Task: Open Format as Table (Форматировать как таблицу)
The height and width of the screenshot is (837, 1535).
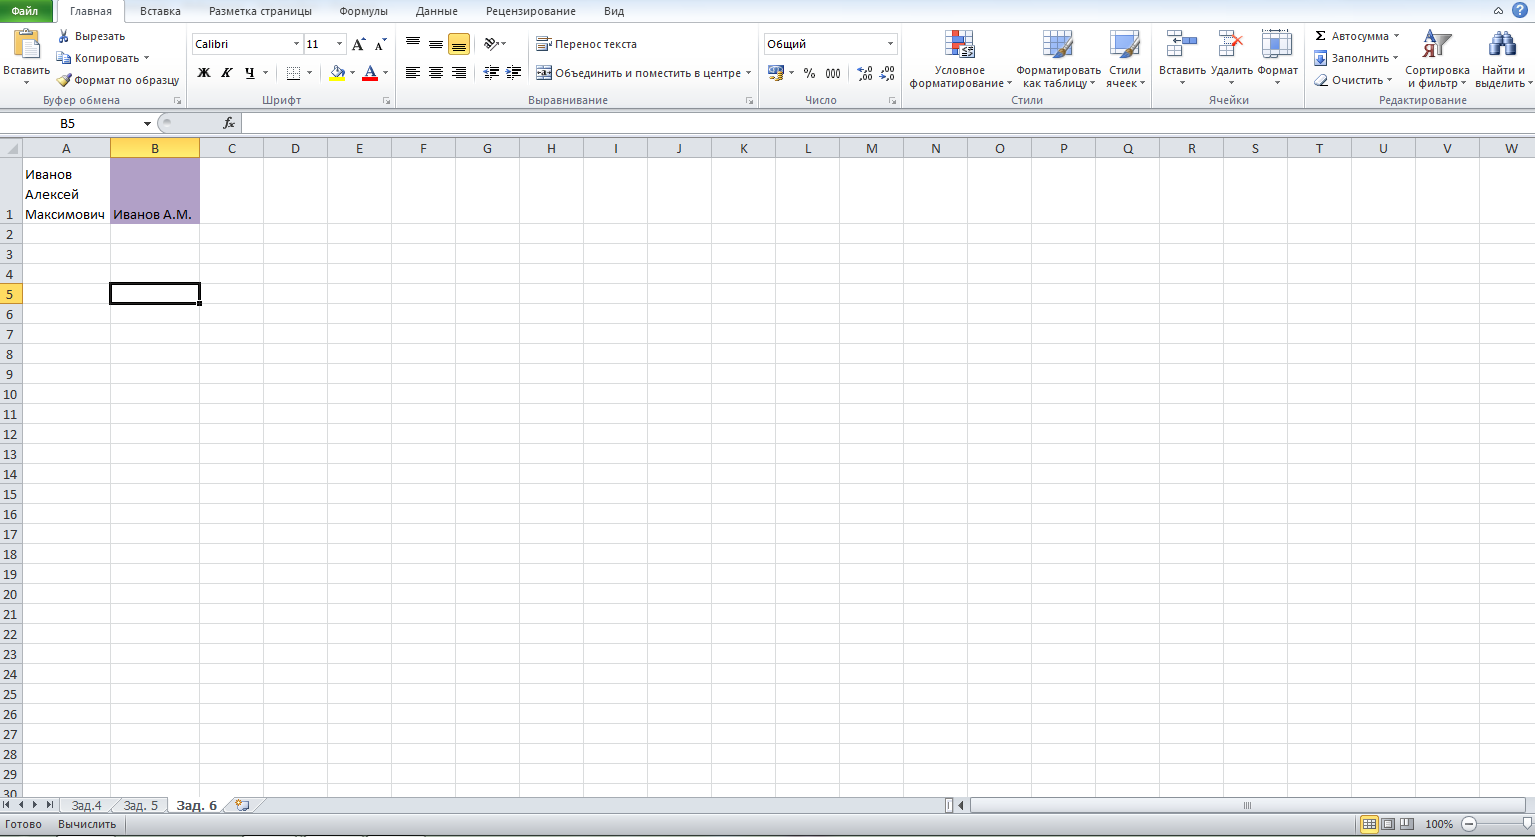Action: (x=1058, y=60)
